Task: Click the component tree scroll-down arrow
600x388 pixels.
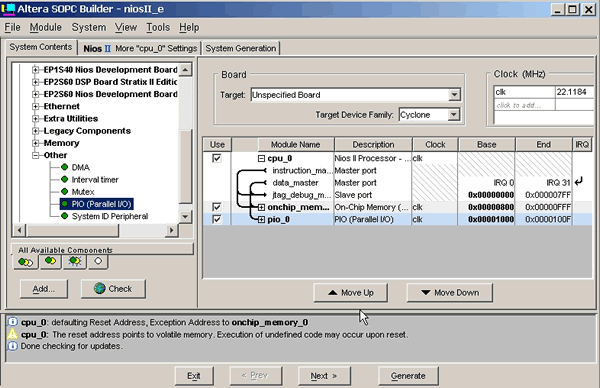Action: click(185, 217)
